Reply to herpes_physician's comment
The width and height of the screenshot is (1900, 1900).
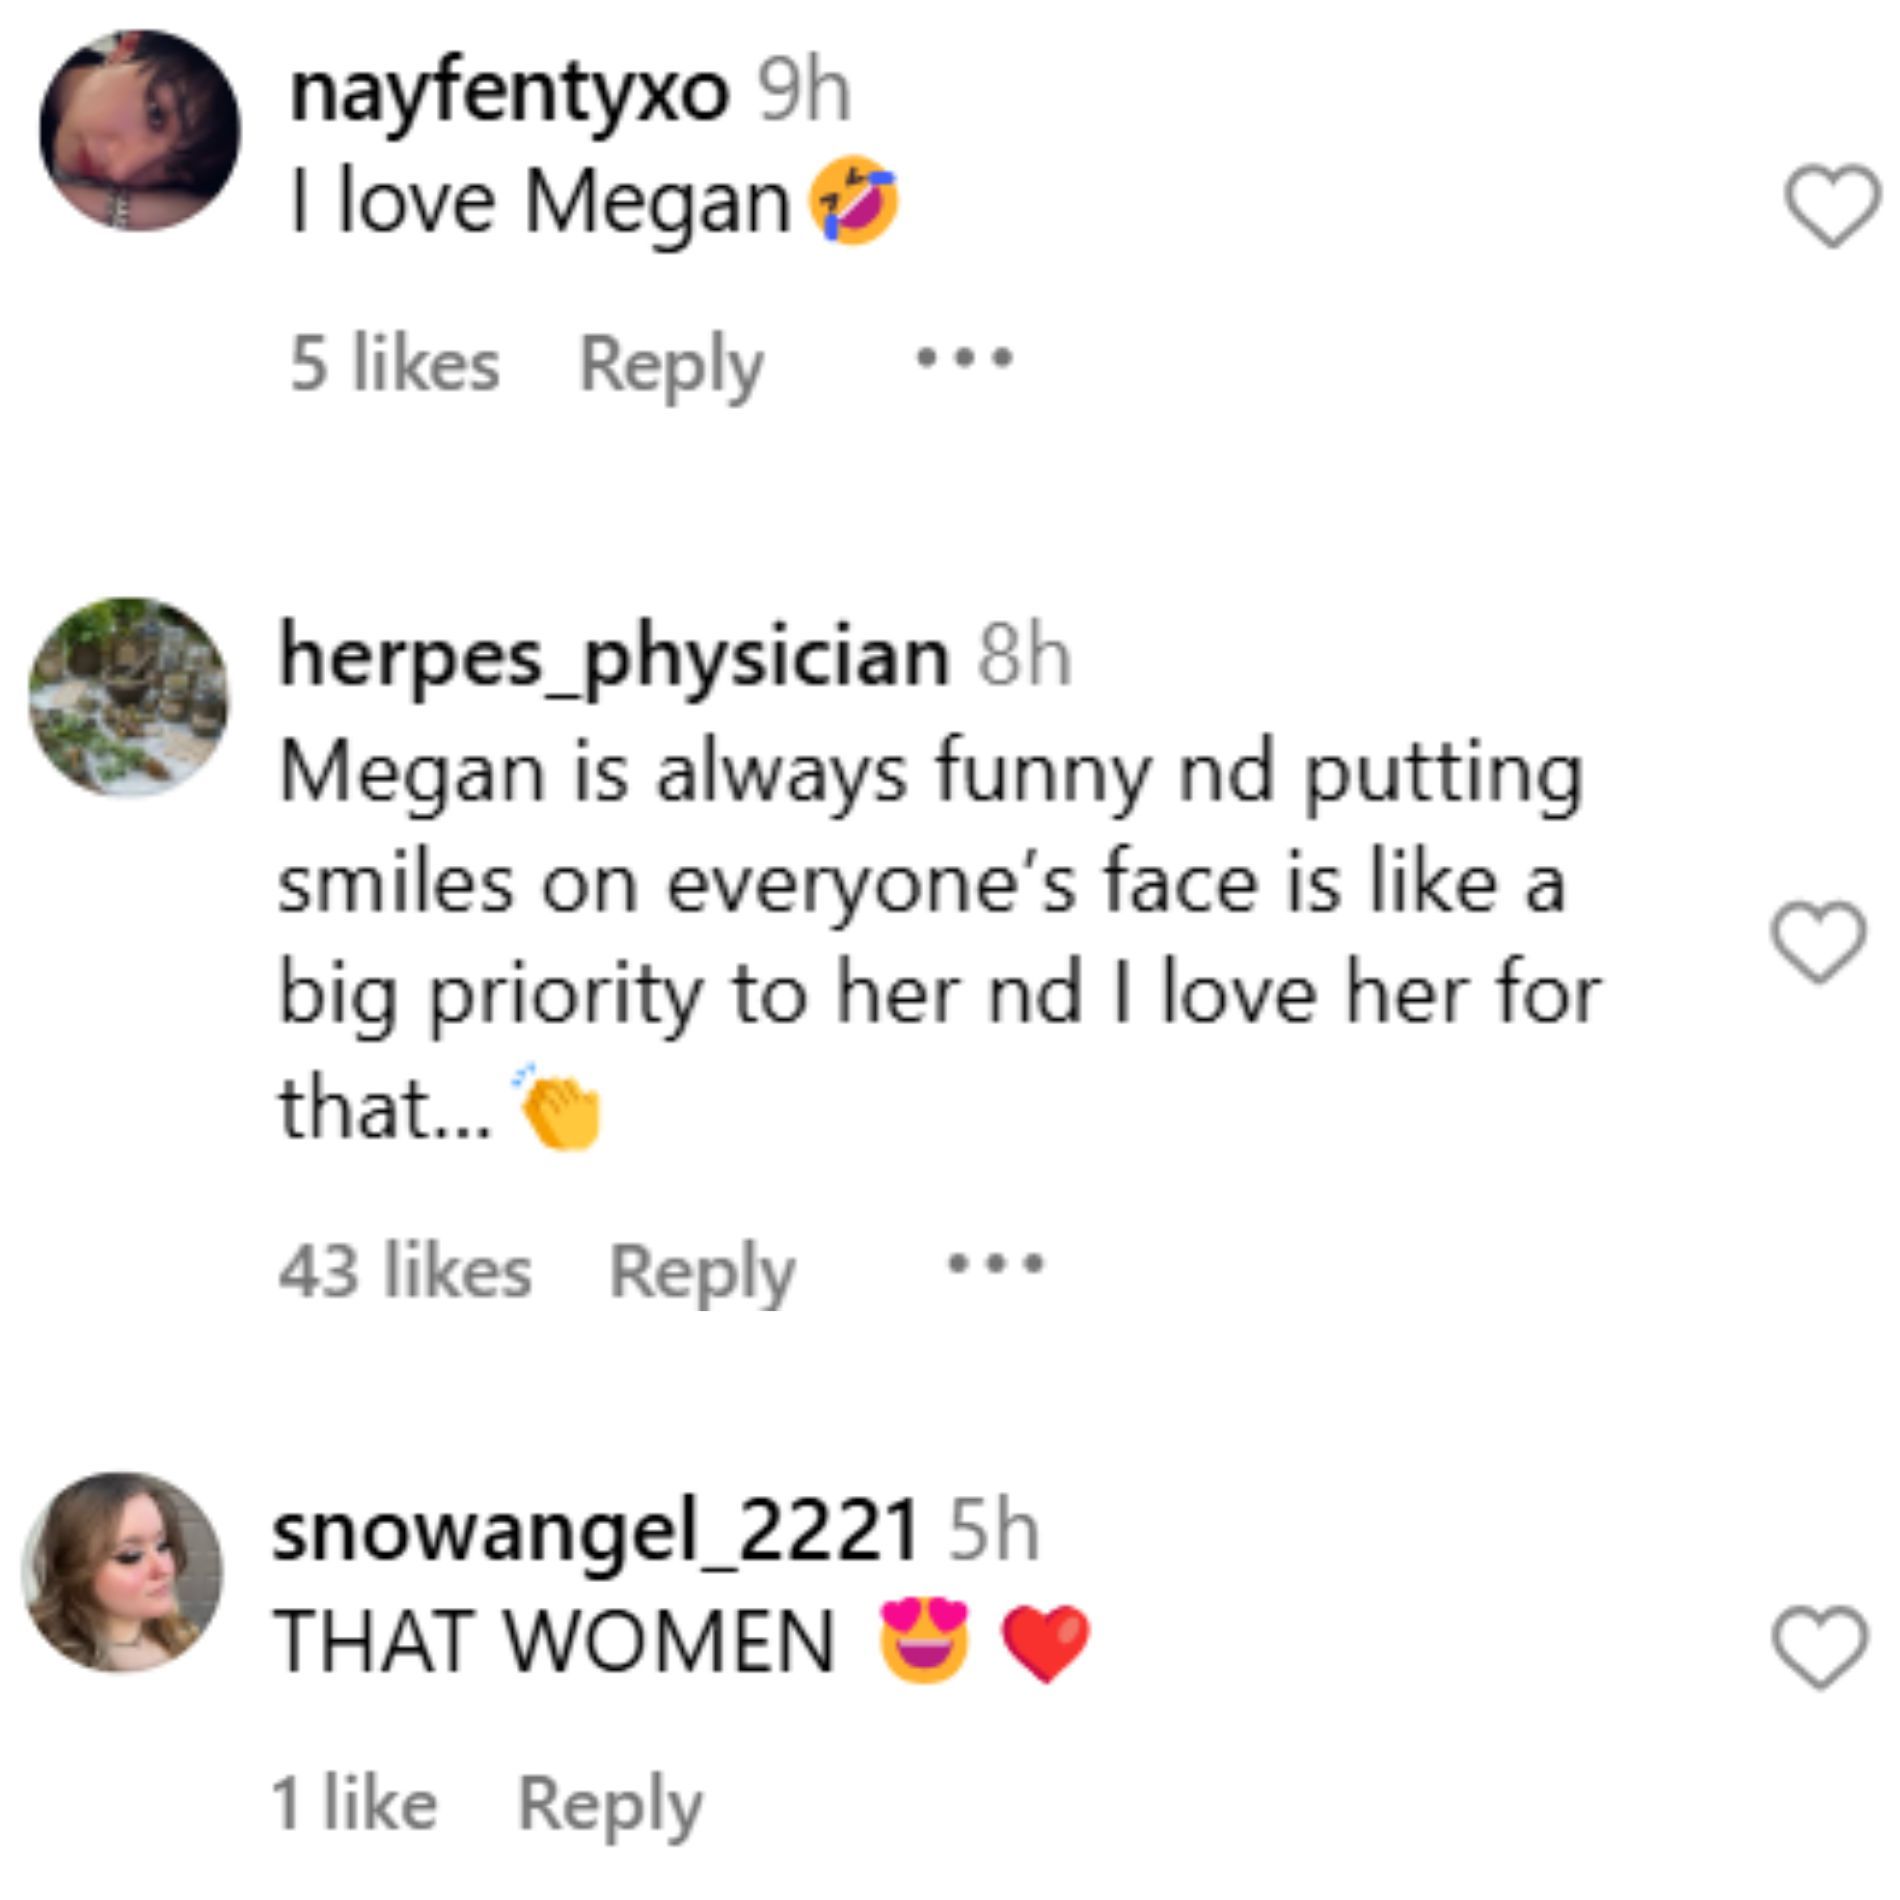702,1273
